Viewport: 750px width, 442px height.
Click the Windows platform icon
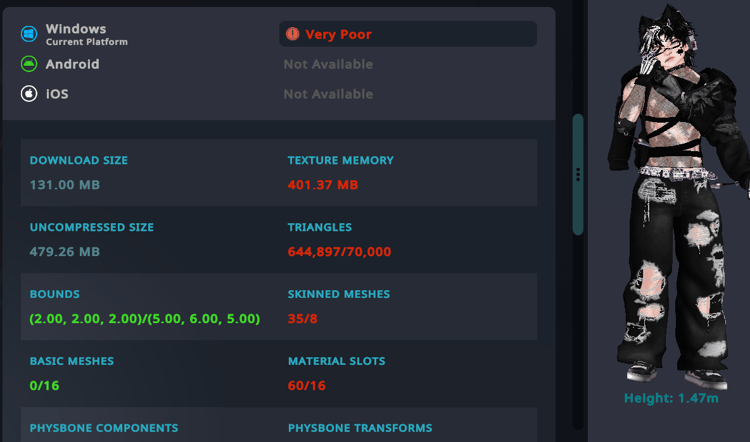pos(29,34)
